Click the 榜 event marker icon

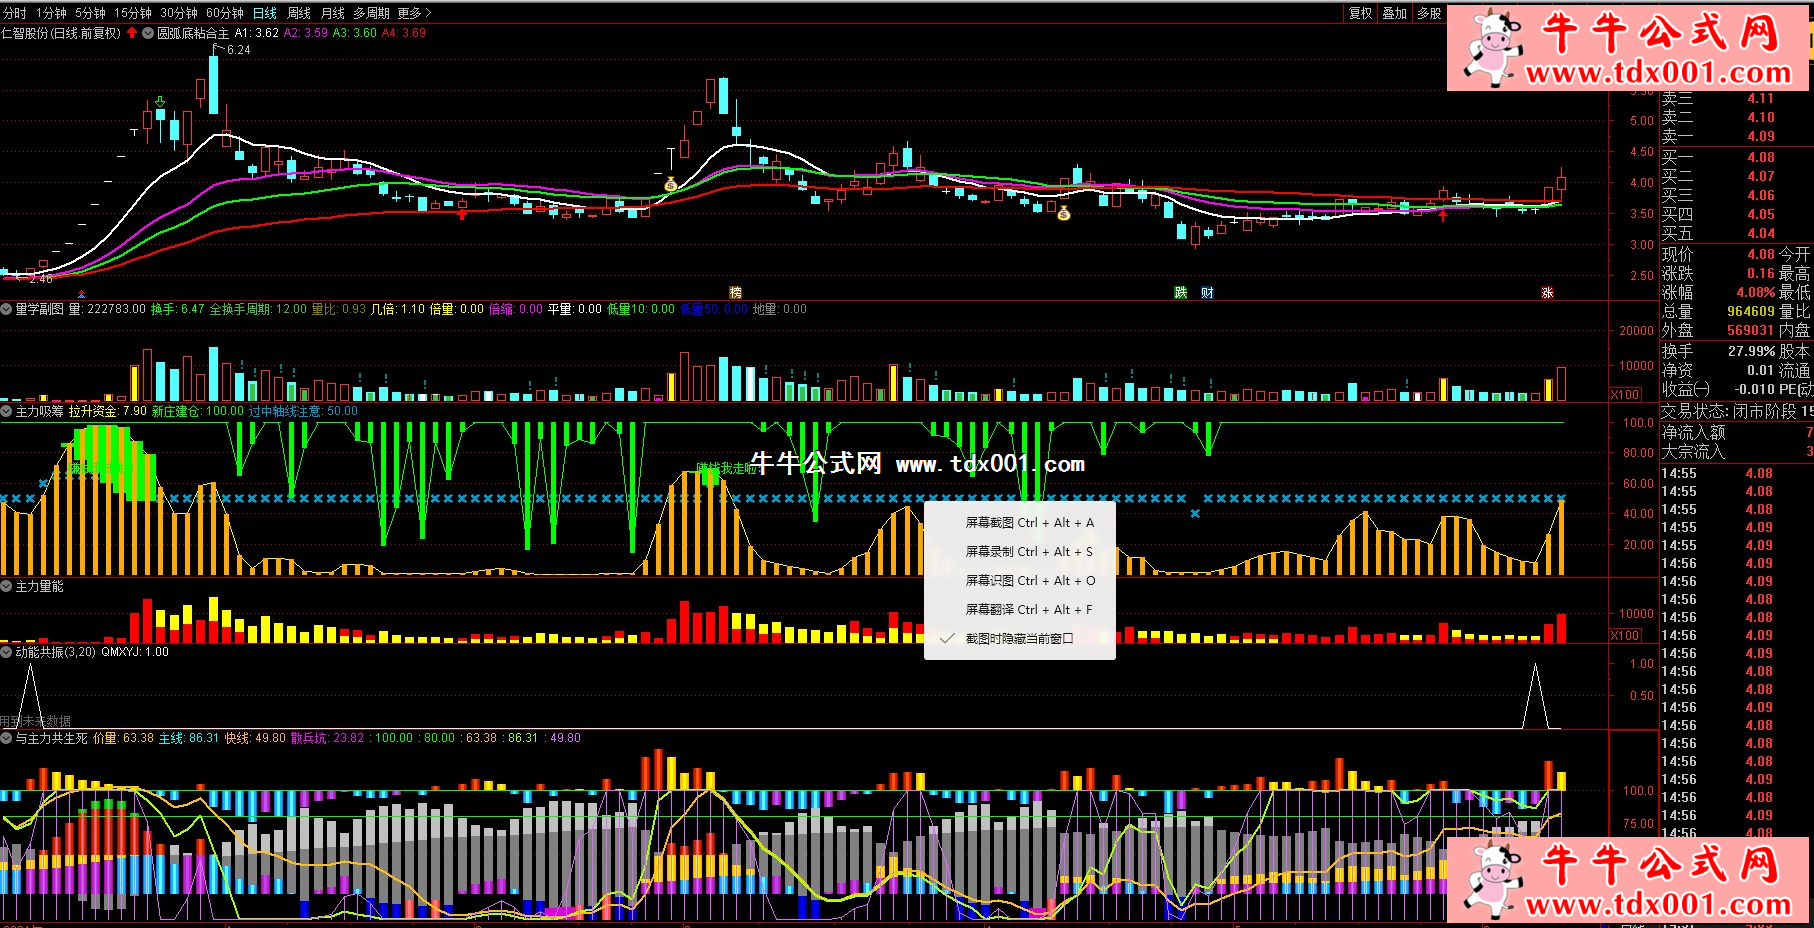(736, 293)
